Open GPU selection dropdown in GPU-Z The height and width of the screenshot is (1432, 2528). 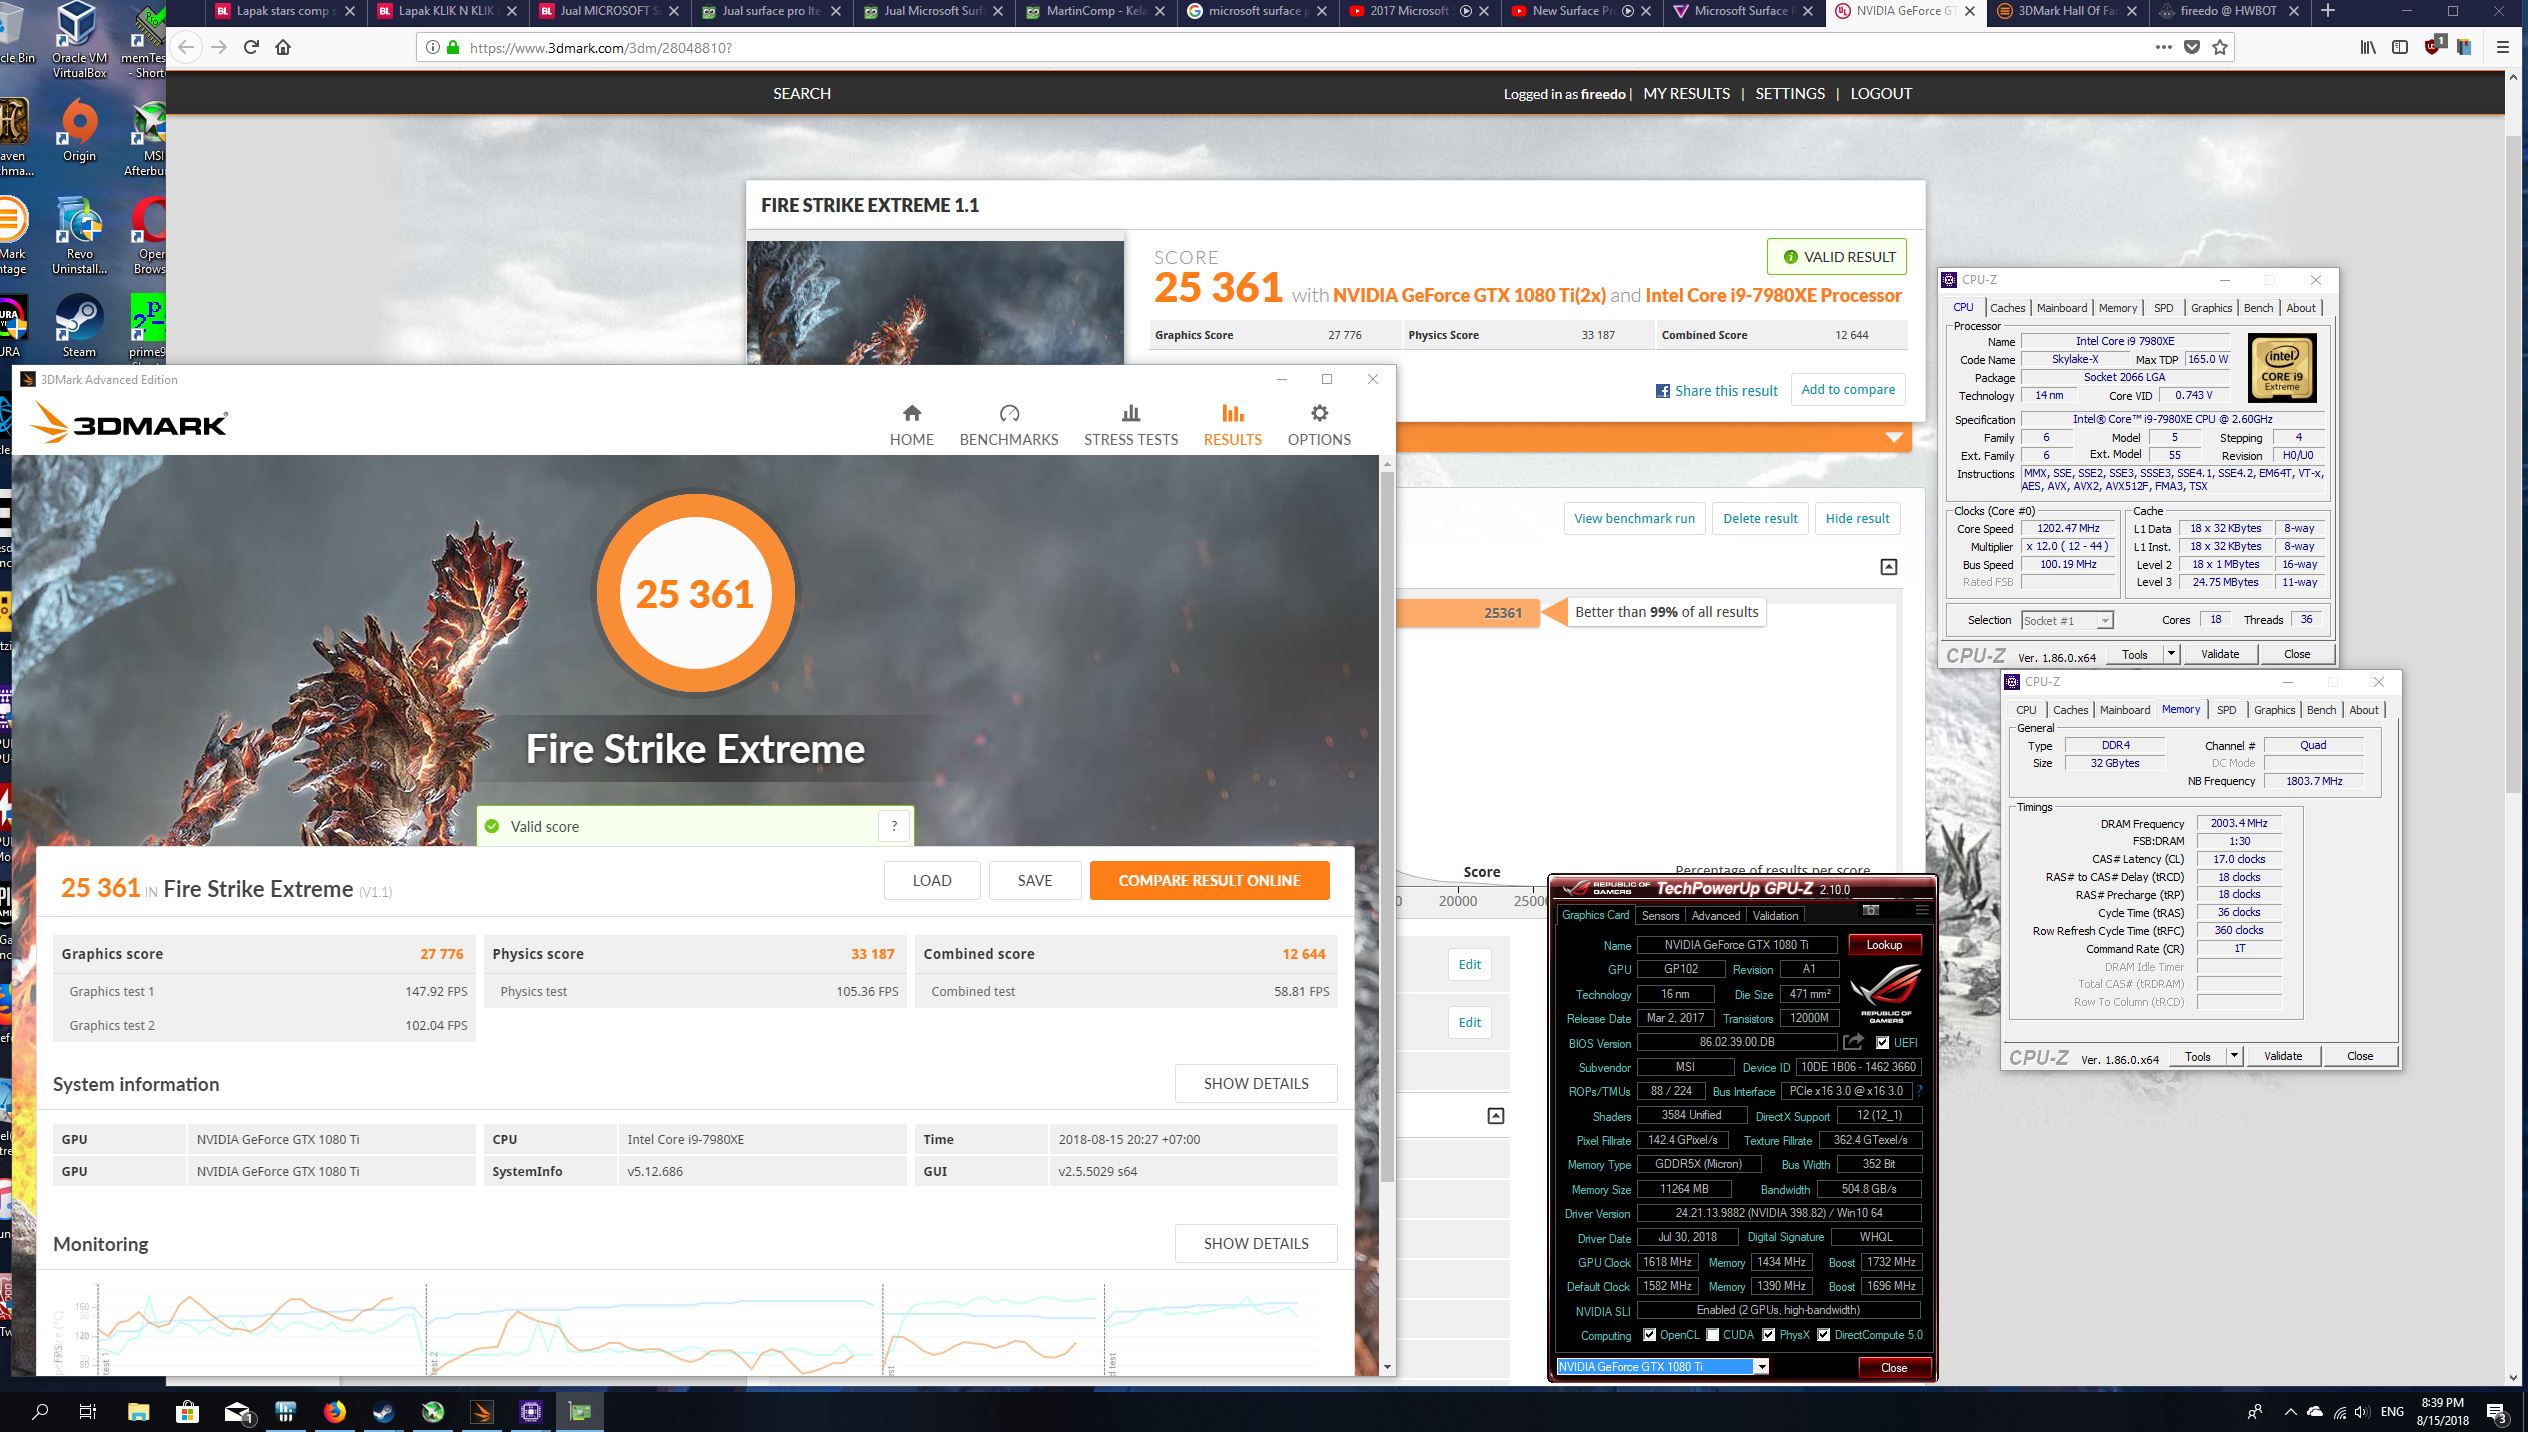[x=1762, y=1367]
